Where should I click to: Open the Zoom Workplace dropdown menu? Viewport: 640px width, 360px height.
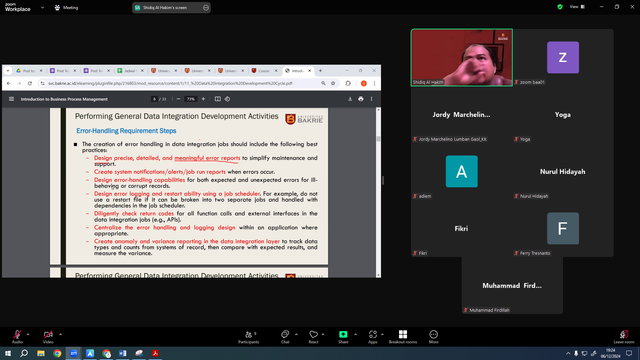click(42, 7)
